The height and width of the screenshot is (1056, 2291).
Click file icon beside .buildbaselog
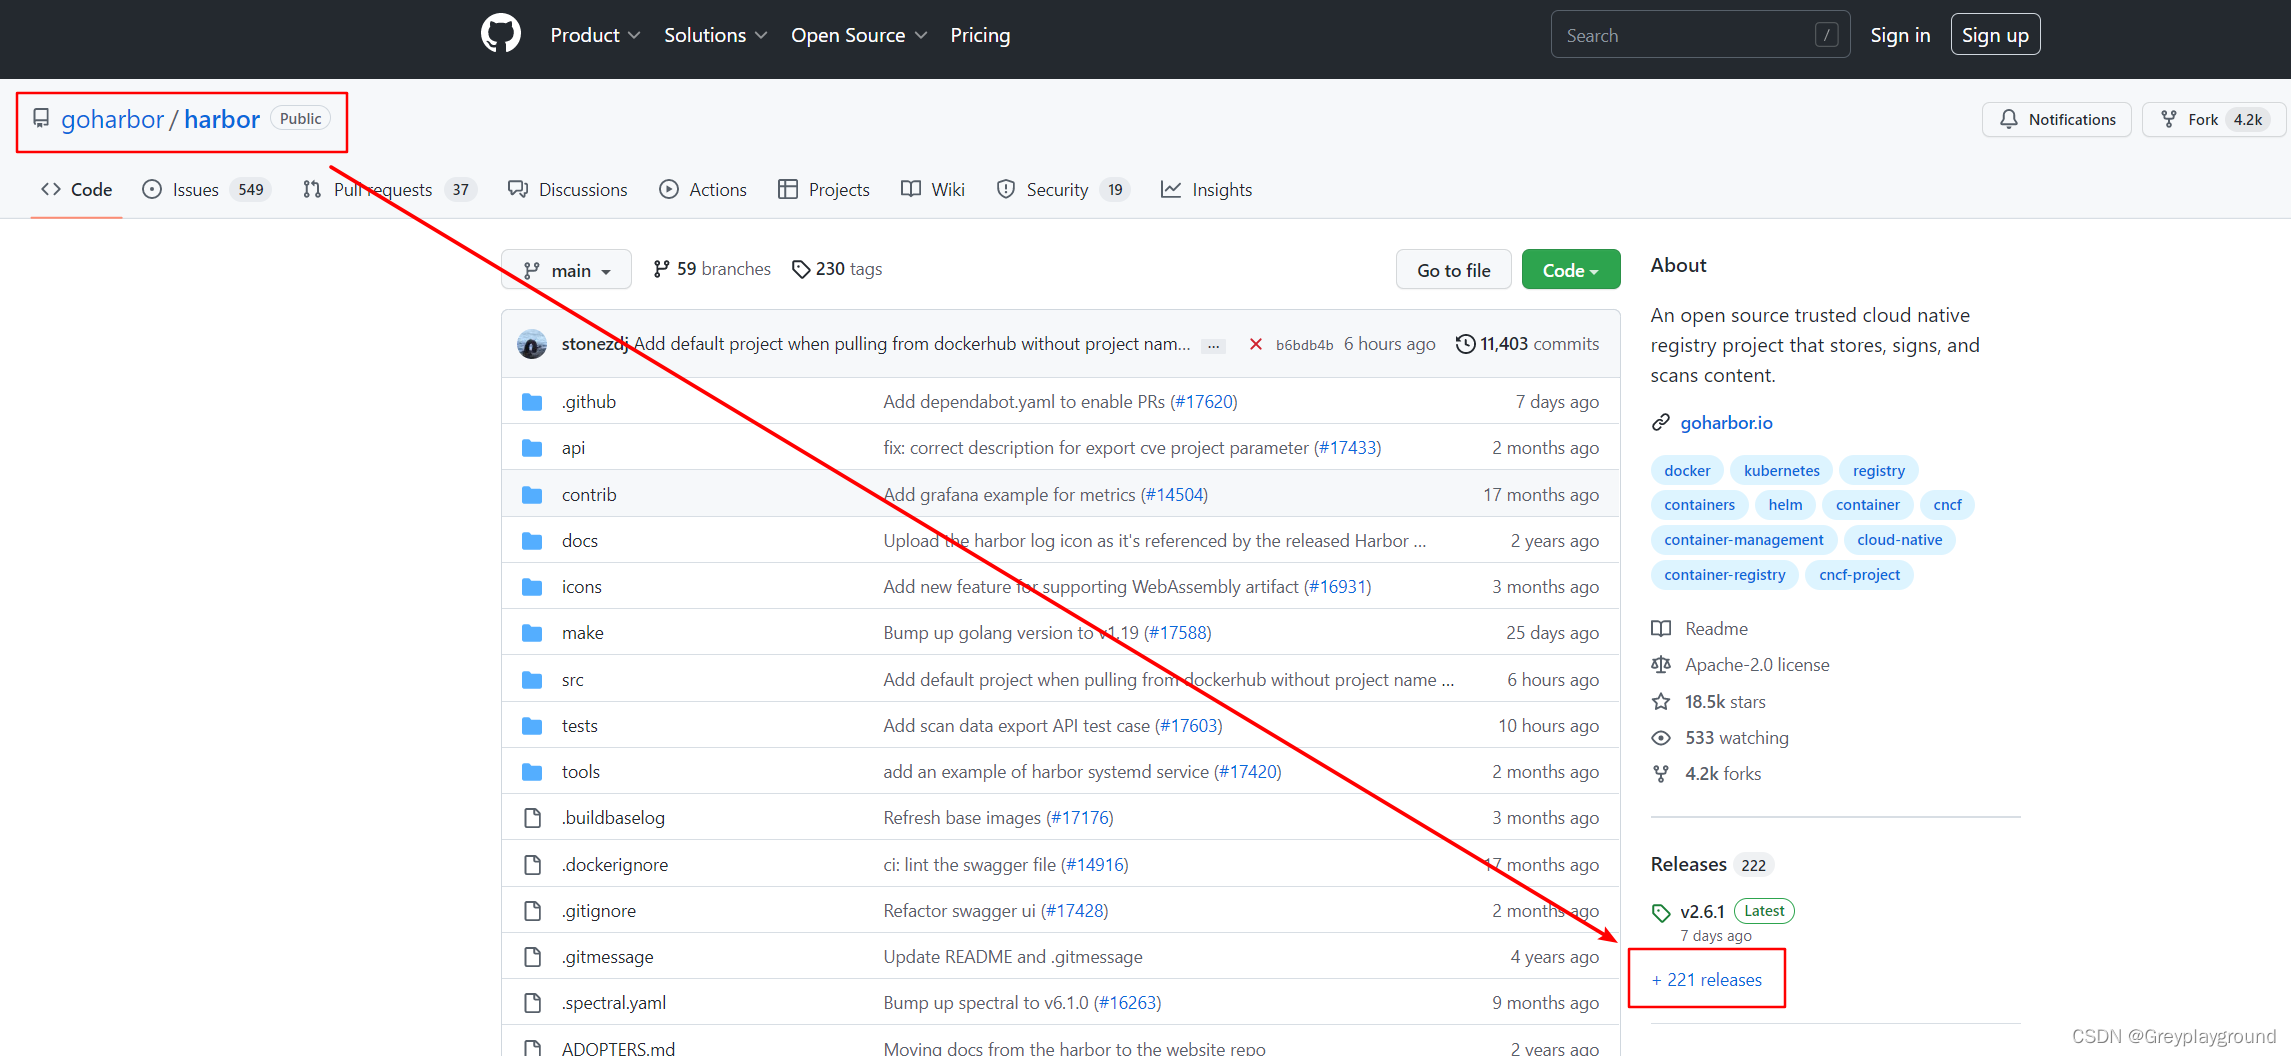(532, 818)
